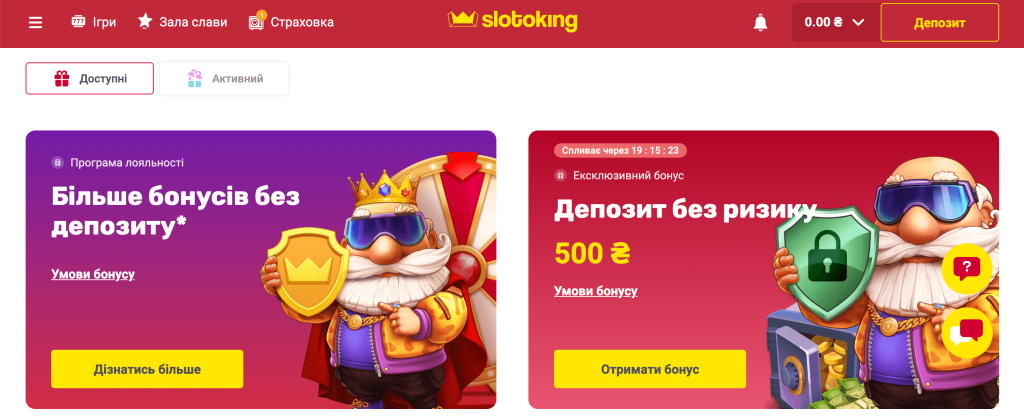
Task: Click the gift icon in Доступні tab
Action: click(61, 79)
